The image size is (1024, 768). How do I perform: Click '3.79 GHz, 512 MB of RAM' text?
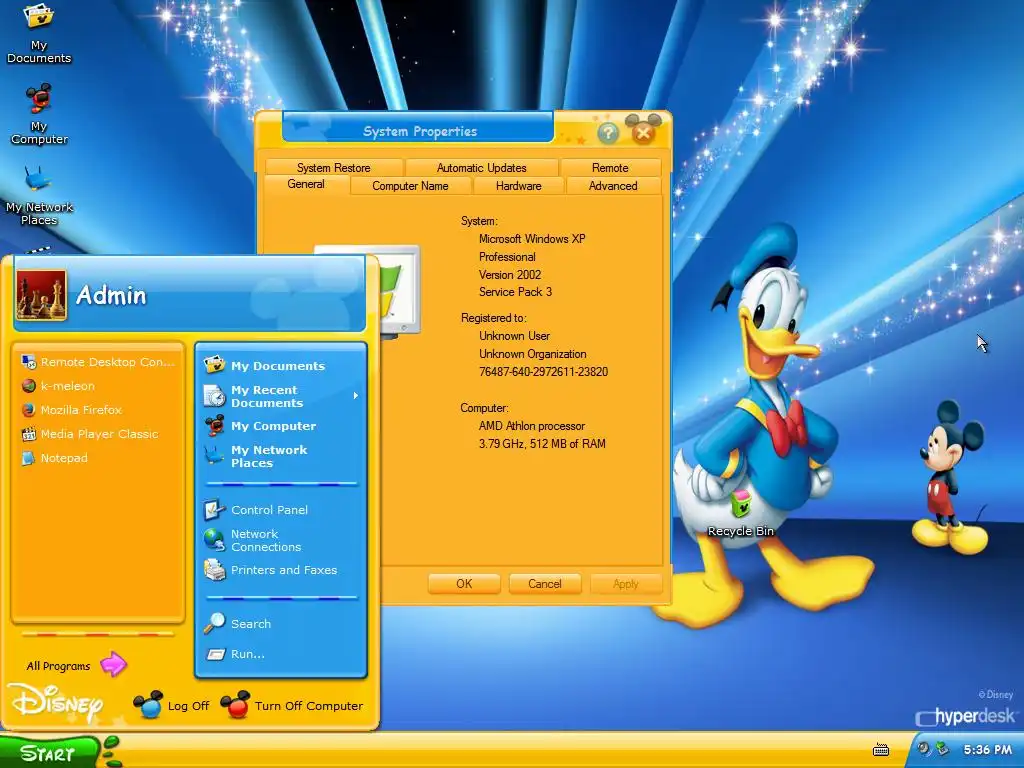tap(542, 443)
